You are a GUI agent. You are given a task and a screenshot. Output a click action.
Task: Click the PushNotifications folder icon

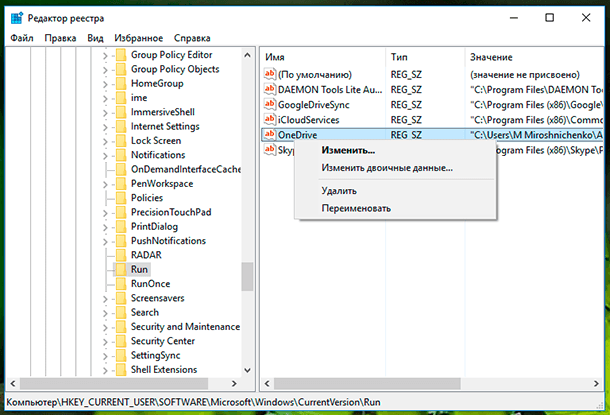coord(121,241)
